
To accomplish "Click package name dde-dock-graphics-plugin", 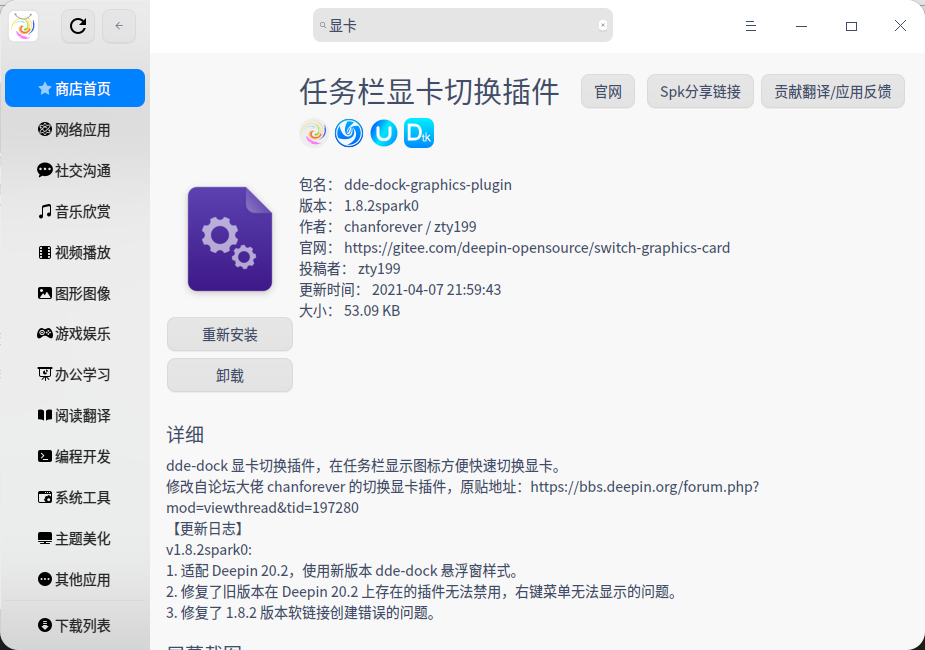I will pos(428,185).
